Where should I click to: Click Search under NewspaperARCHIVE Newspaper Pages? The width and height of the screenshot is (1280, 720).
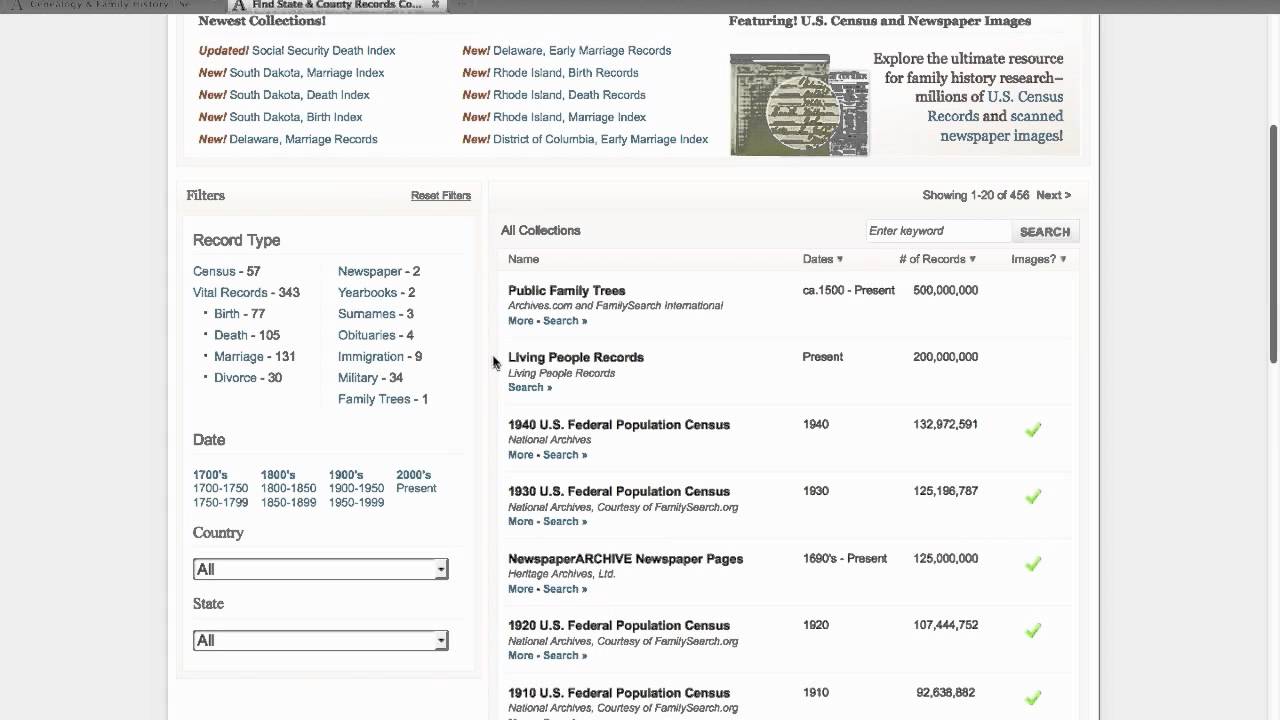point(565,589)
